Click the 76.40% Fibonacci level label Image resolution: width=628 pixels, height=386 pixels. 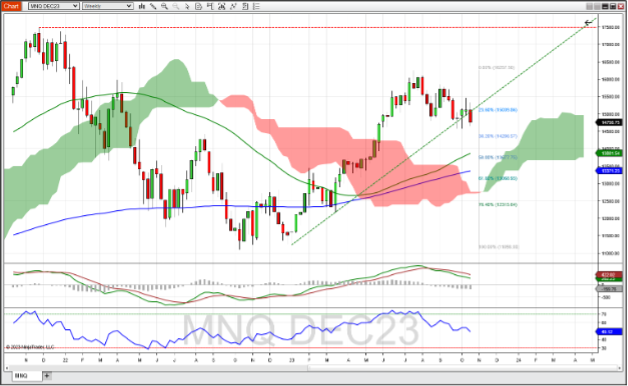pyautogui.click(x=498, y=205)
